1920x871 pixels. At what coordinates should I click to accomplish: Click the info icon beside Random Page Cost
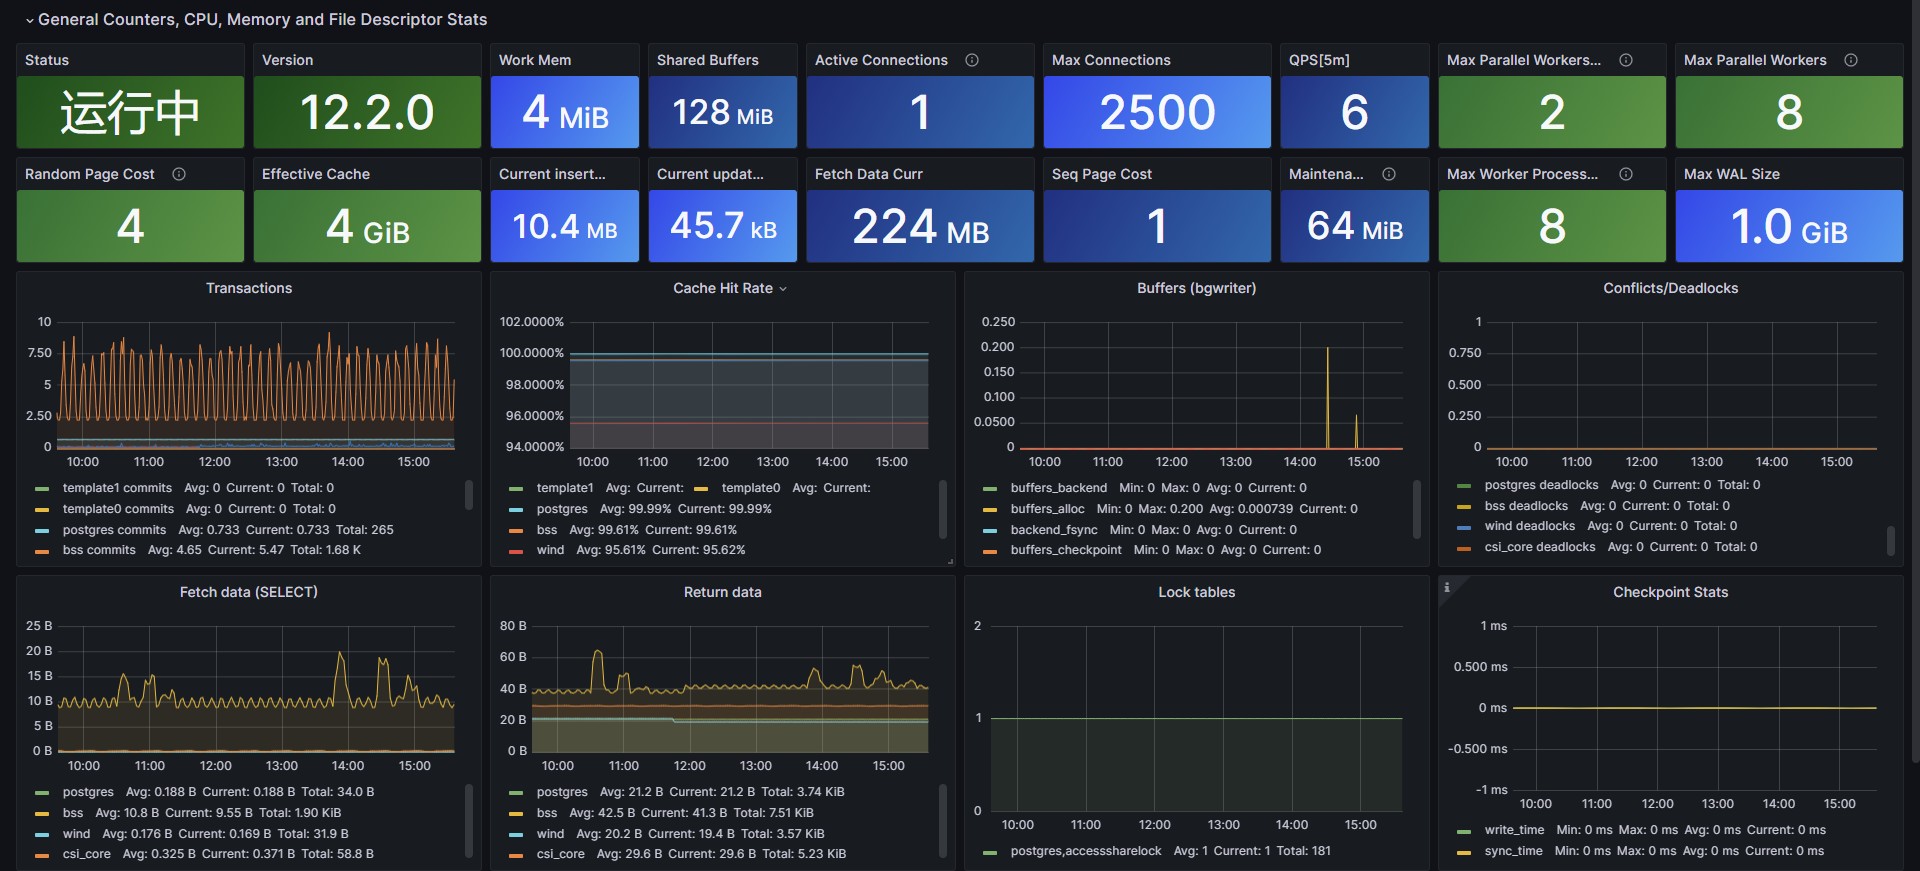[179, 174]
